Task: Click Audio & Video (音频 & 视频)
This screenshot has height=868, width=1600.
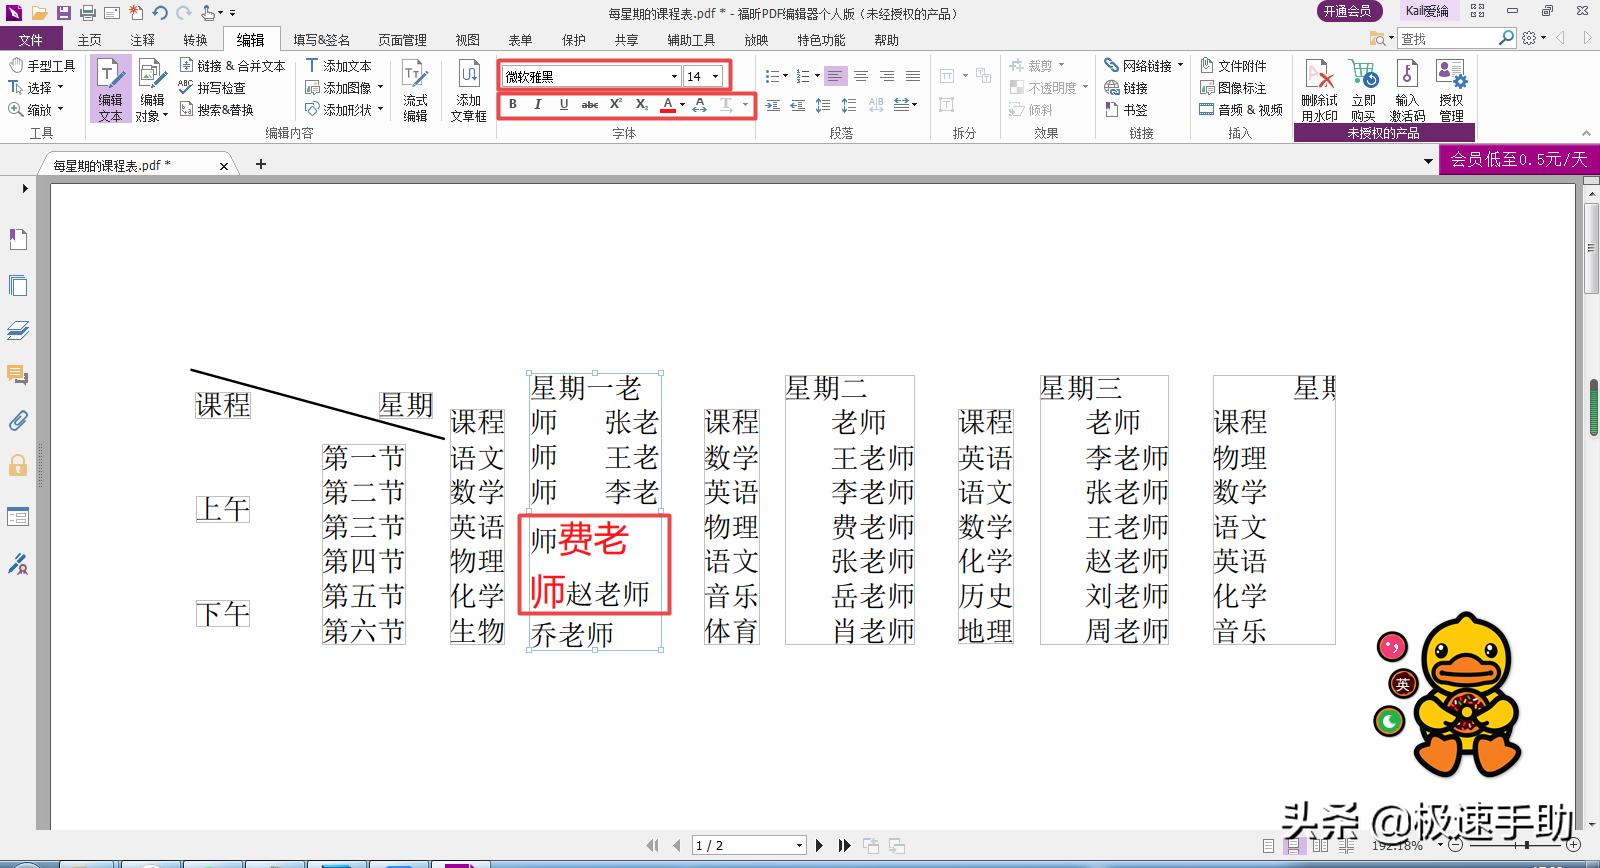Action: (1241, 110)
